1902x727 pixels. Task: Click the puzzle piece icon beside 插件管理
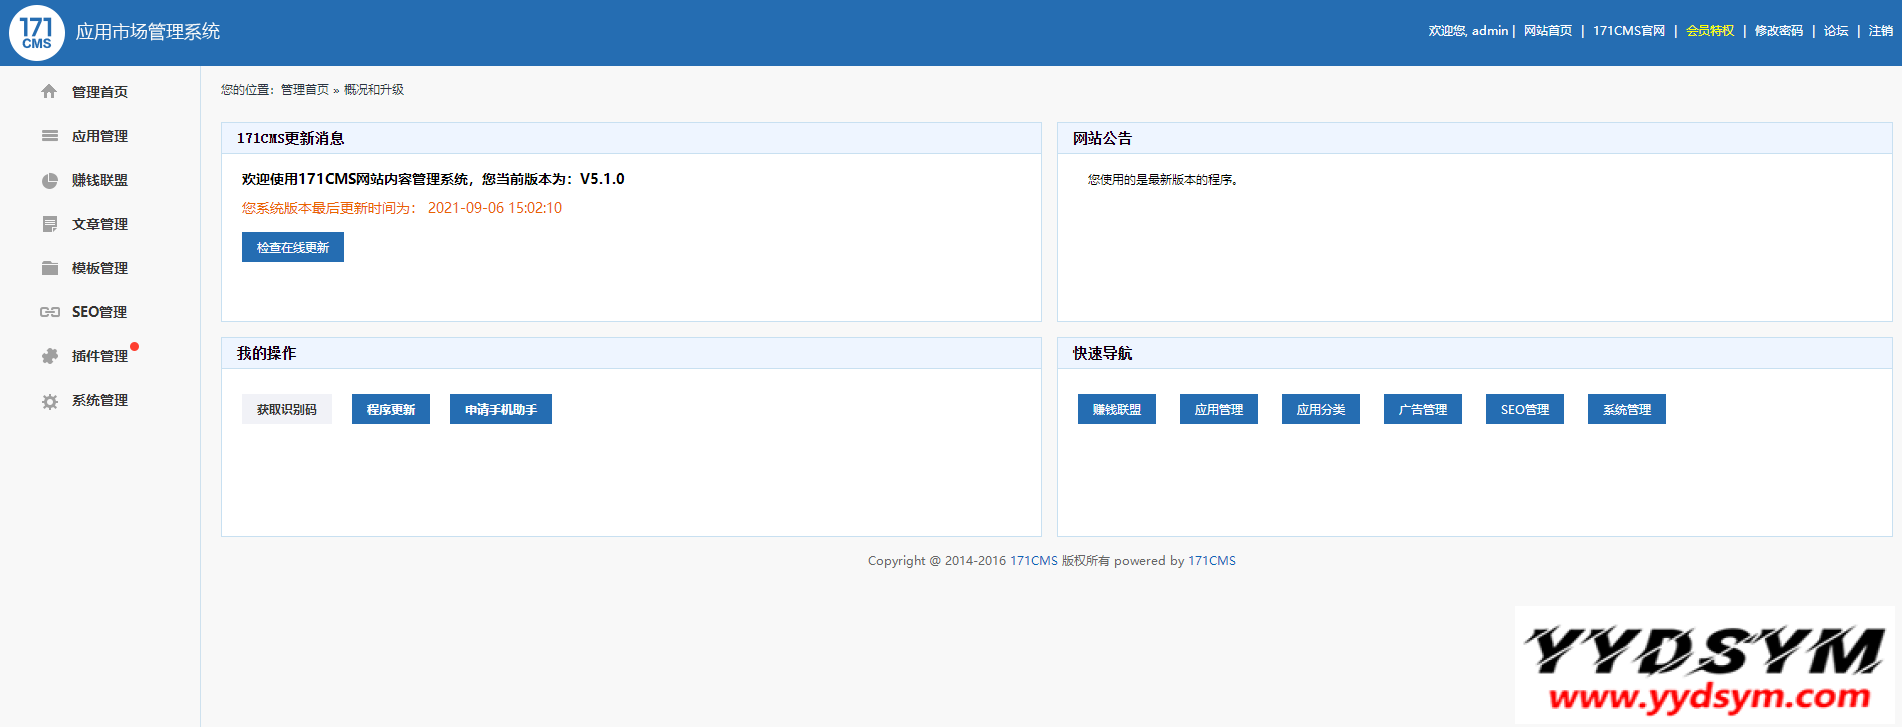(x=49, y=356)
